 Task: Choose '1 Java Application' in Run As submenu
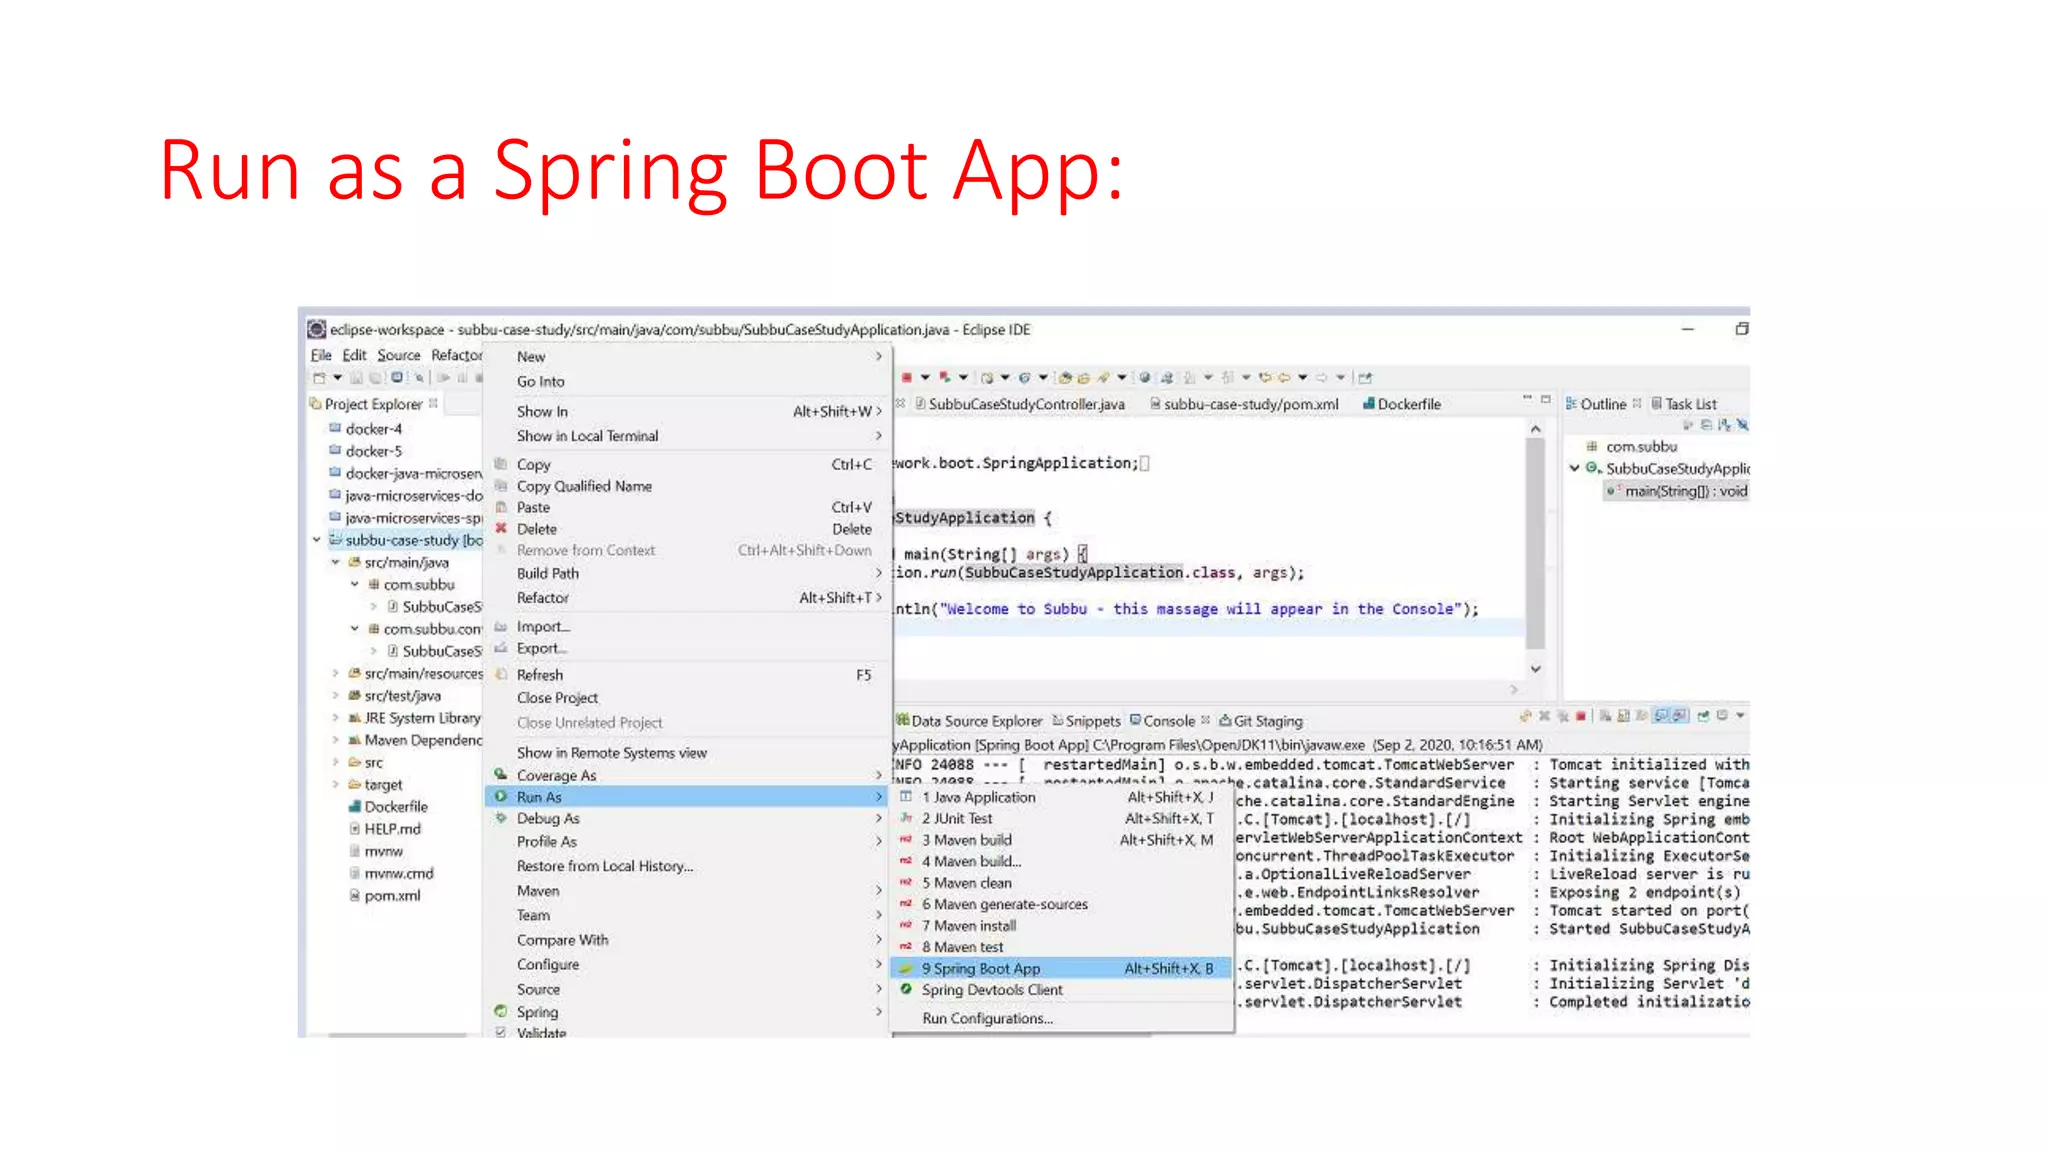[x=1062, y=797]
